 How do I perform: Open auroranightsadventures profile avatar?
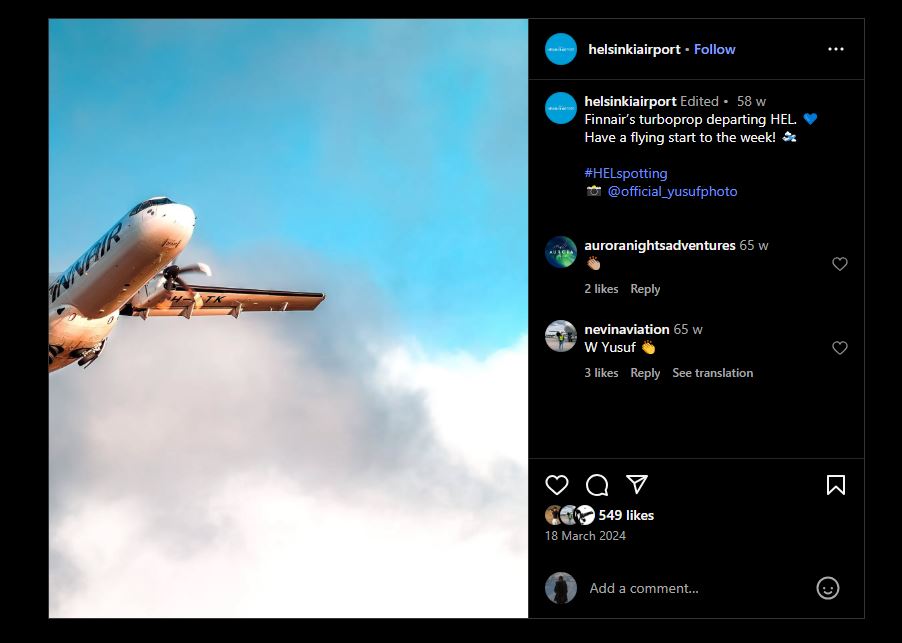[561, 252]
